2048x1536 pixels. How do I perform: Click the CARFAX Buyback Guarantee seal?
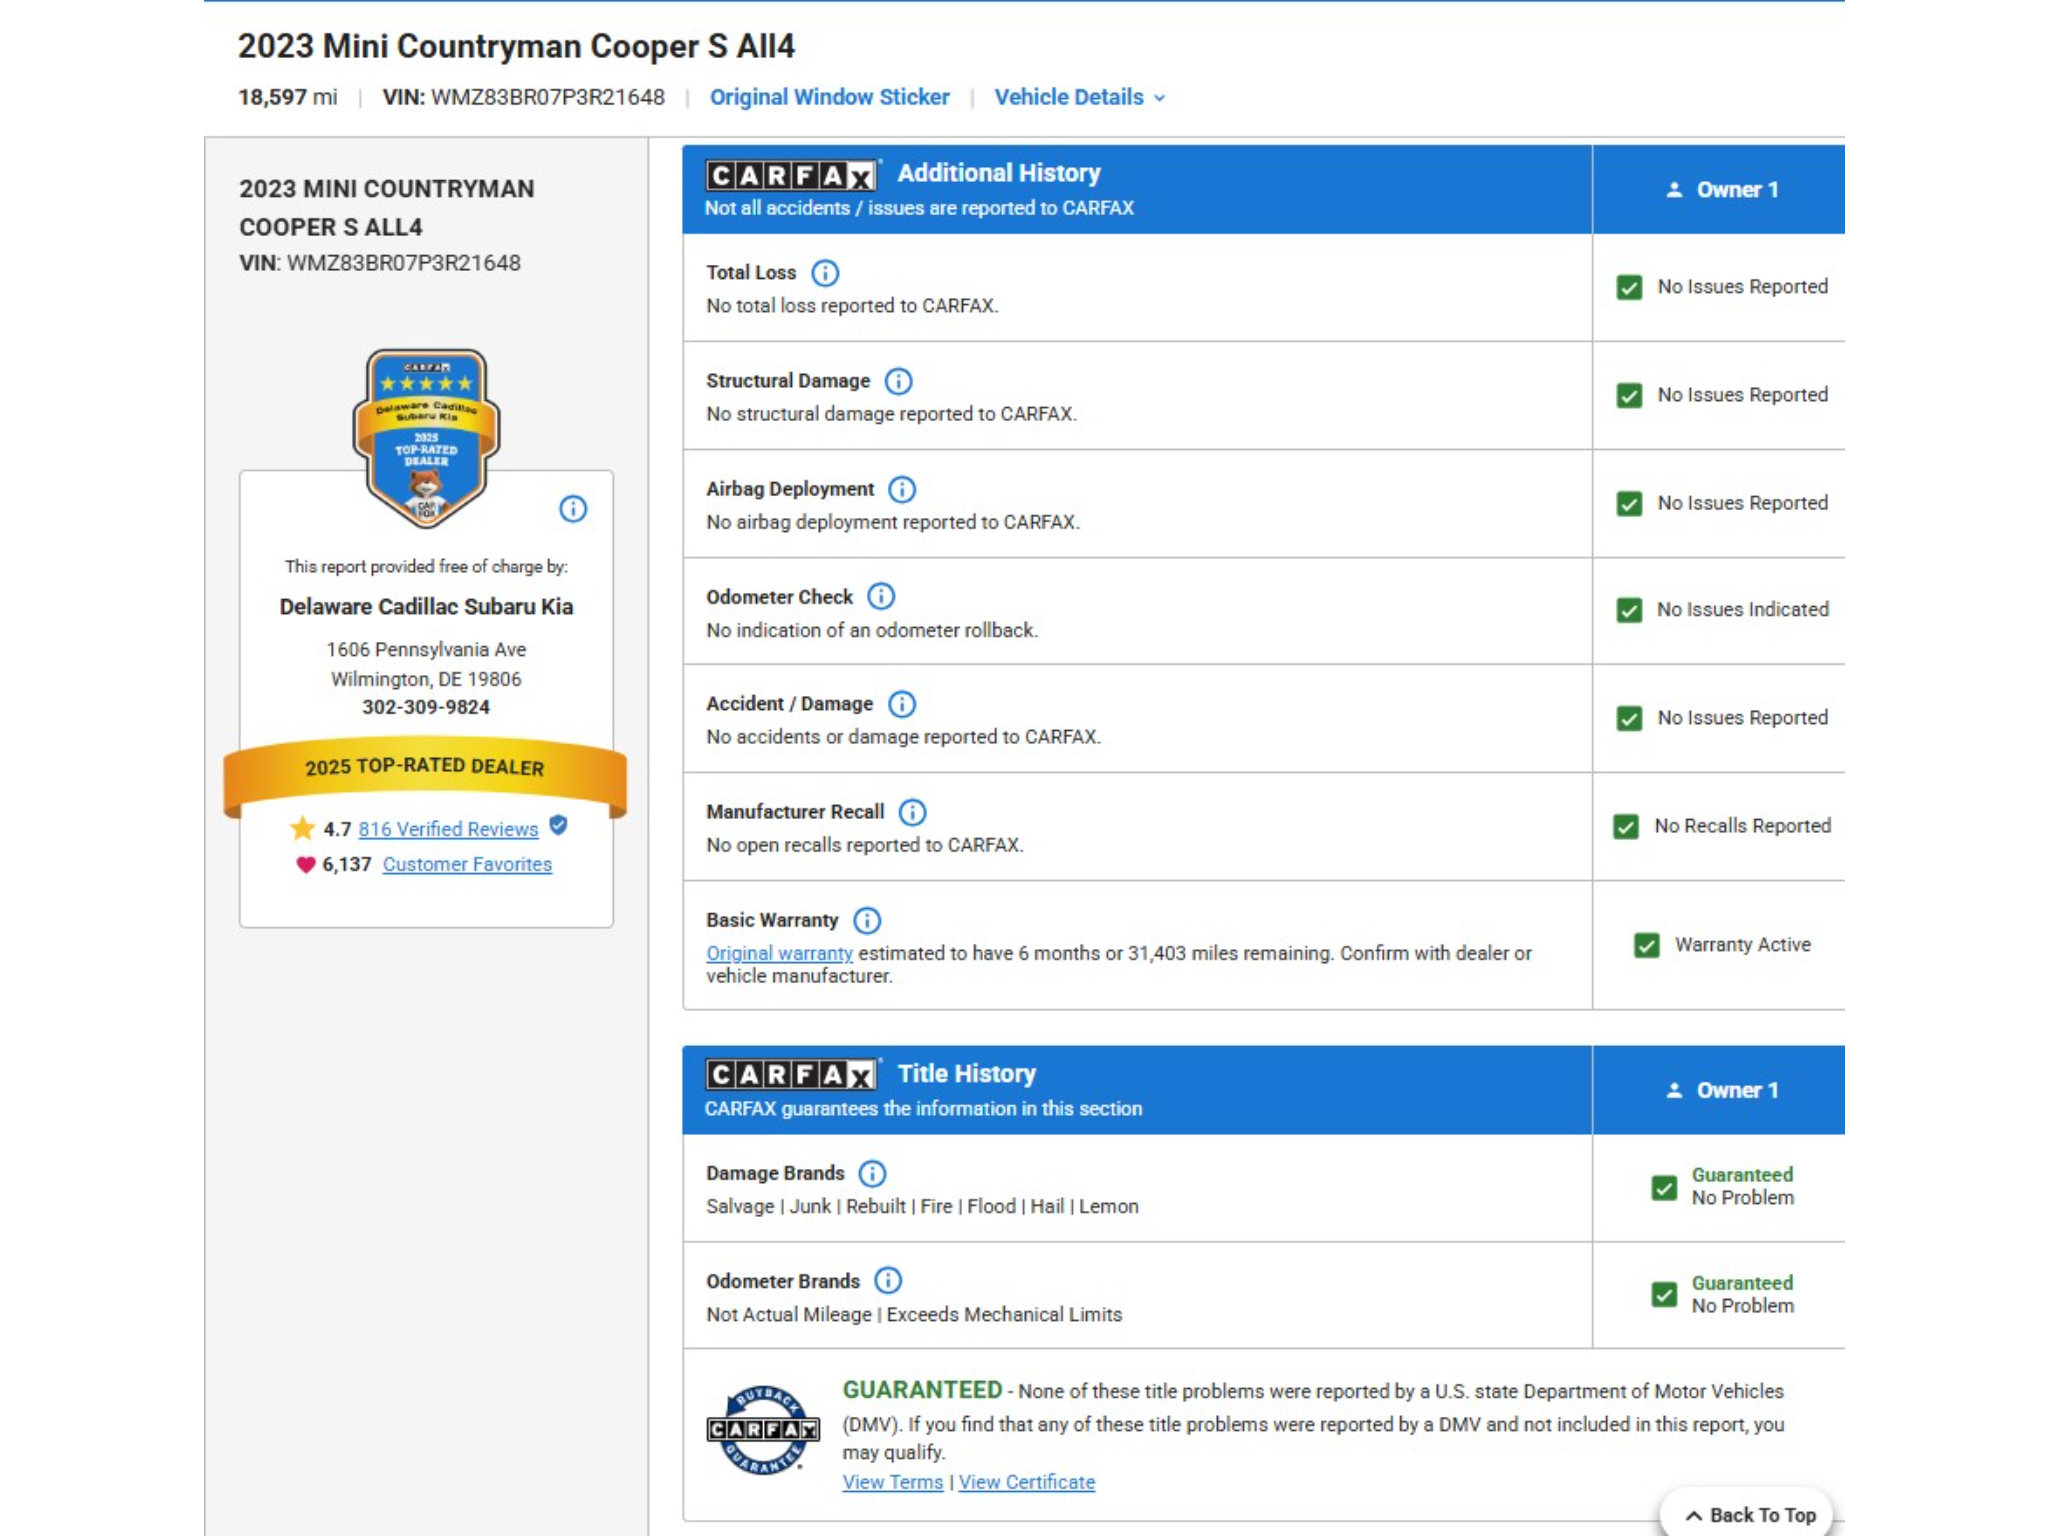coord(763,1430)
